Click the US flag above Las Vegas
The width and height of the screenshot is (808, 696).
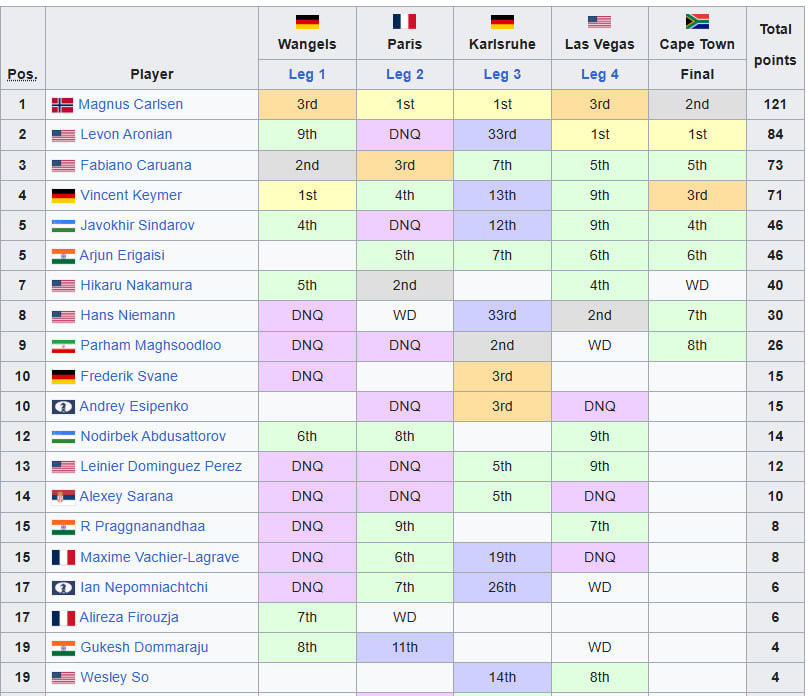point(599,22)
